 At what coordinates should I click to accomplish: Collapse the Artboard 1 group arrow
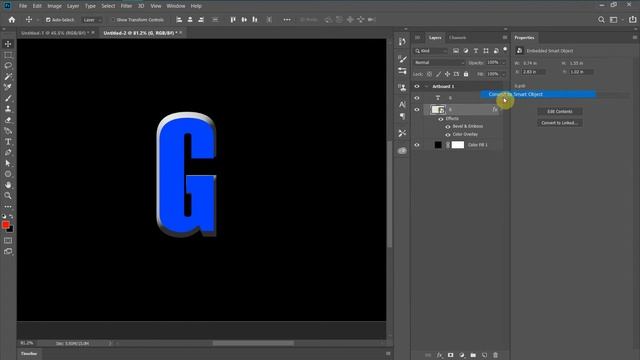(426, 87)
